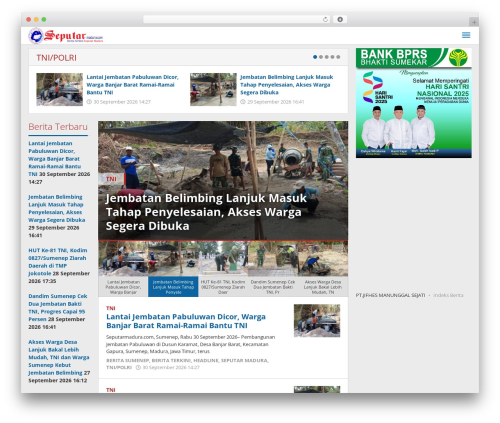
Task: Open HEADLINE category tag
Action: [206, 360]
